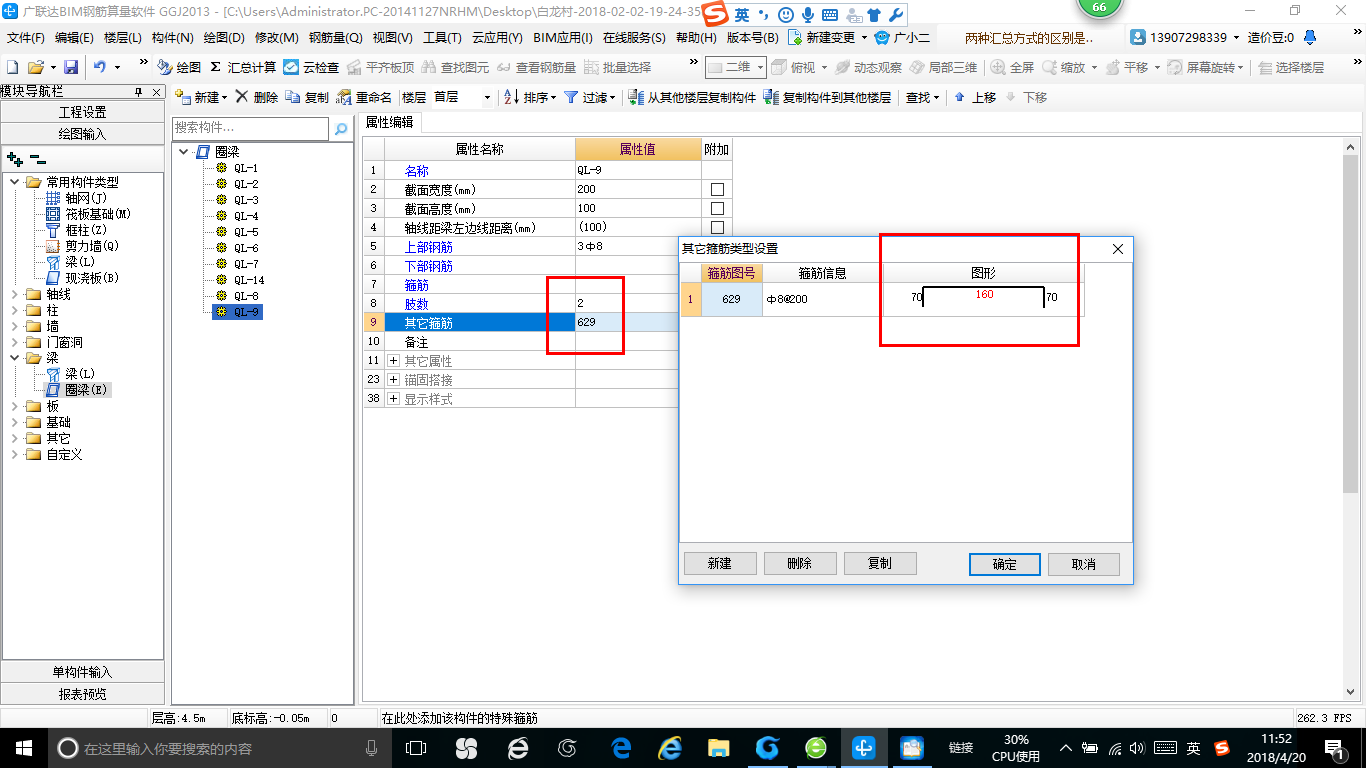
Task: Open Task View on taskbar
Action: point(416,747)
